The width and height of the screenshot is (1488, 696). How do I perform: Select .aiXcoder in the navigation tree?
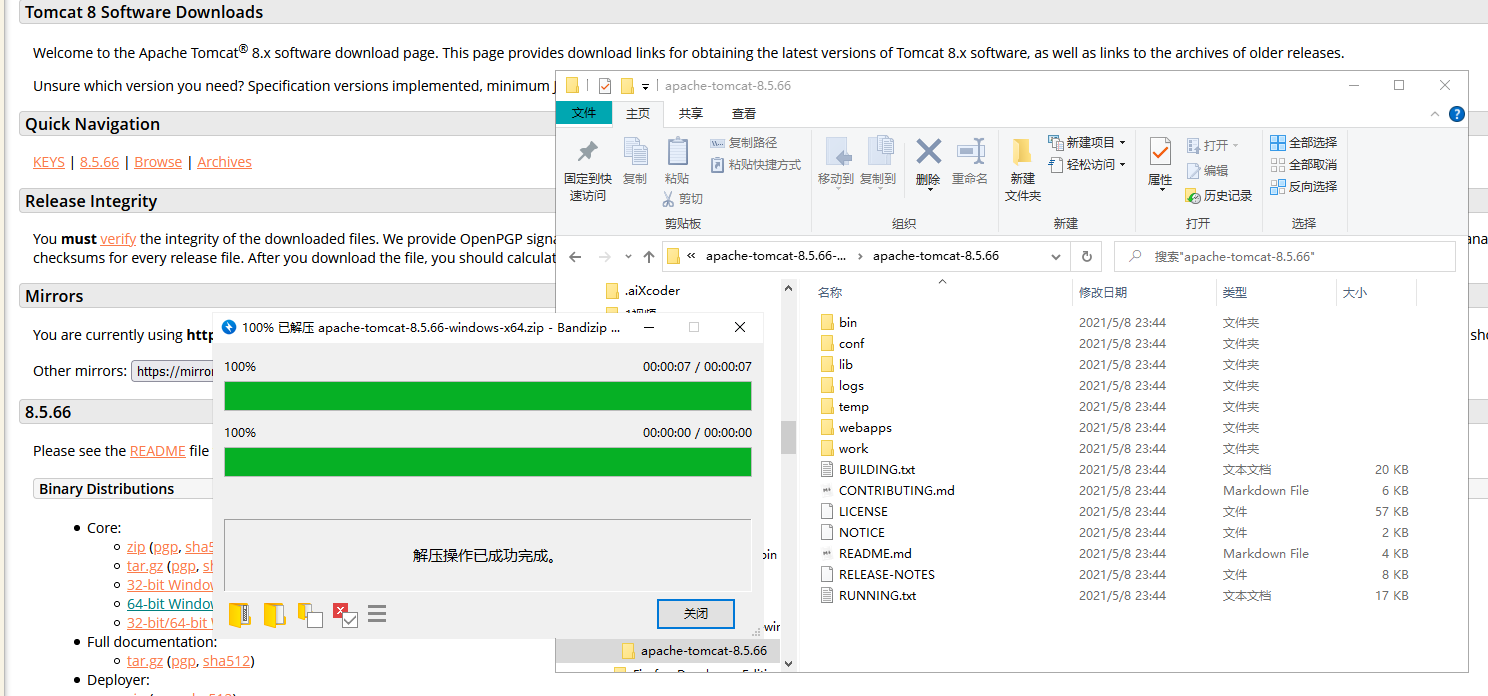coord(652,291)
